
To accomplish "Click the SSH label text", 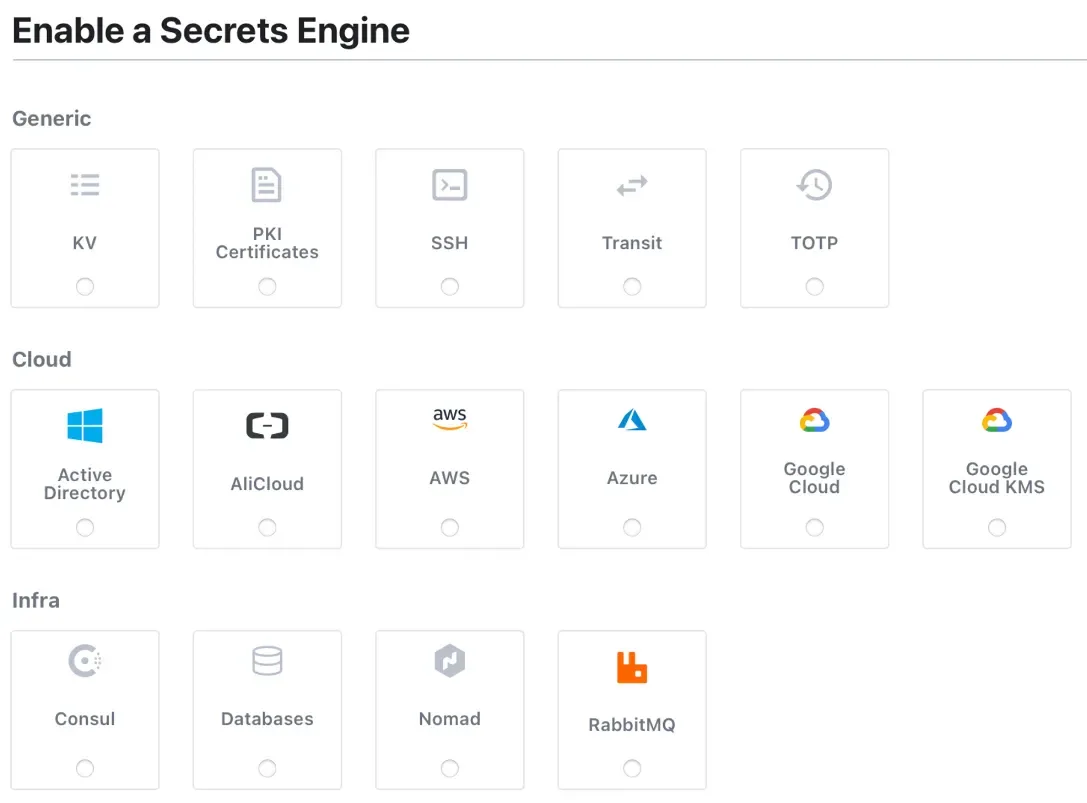I will (x=449, y=243).
